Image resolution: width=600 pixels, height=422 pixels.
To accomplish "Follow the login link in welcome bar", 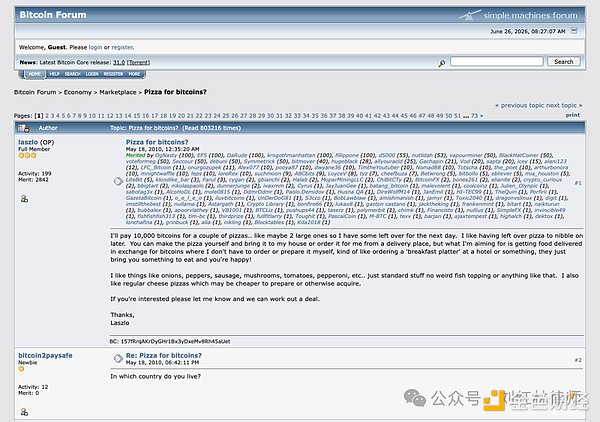I will (95, 47).
